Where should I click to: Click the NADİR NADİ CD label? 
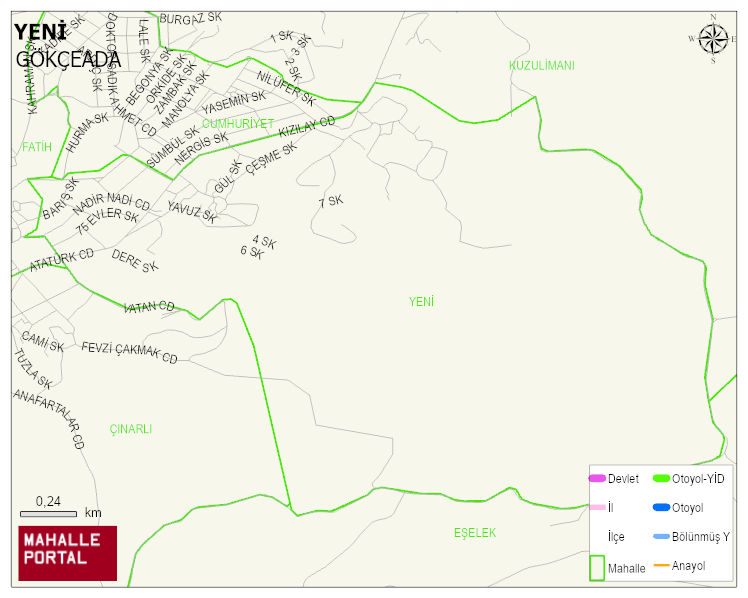112,203
